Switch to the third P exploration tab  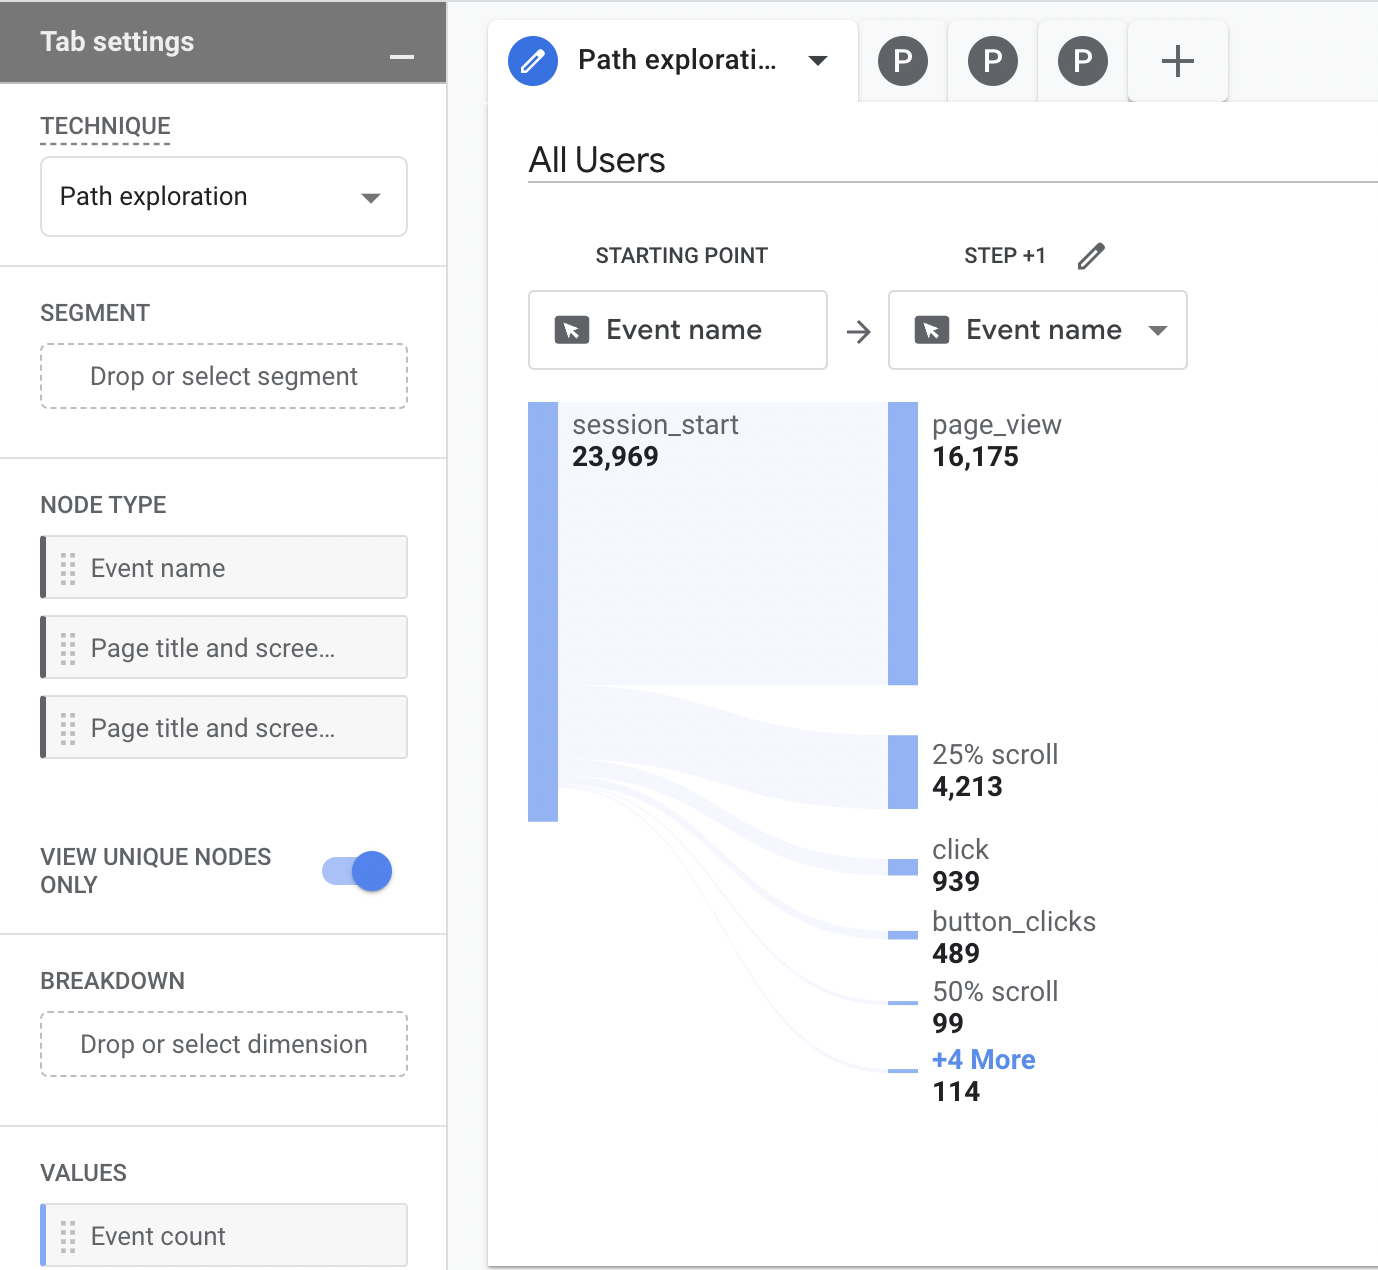pos(1081,60)
